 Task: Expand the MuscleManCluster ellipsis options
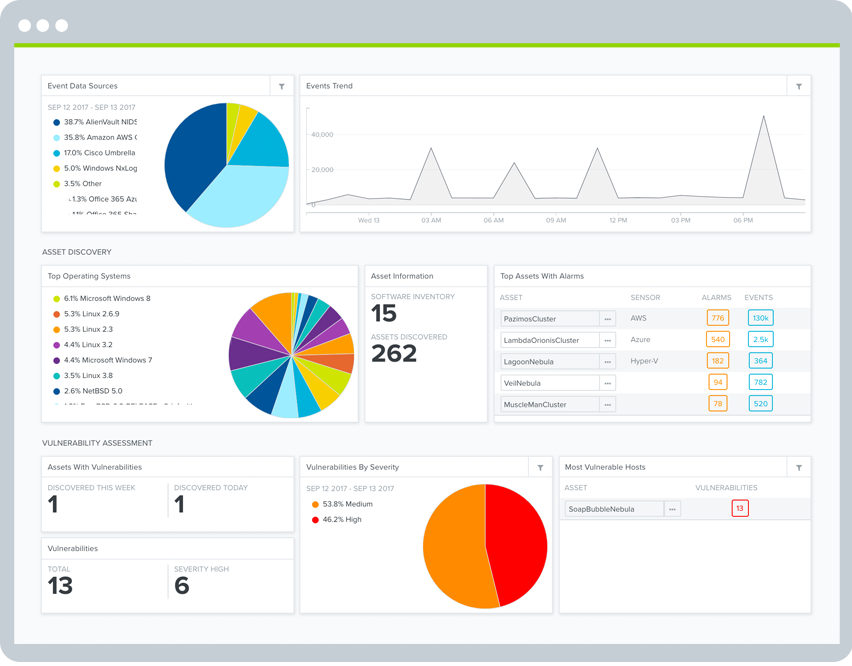tap(607, 405)
